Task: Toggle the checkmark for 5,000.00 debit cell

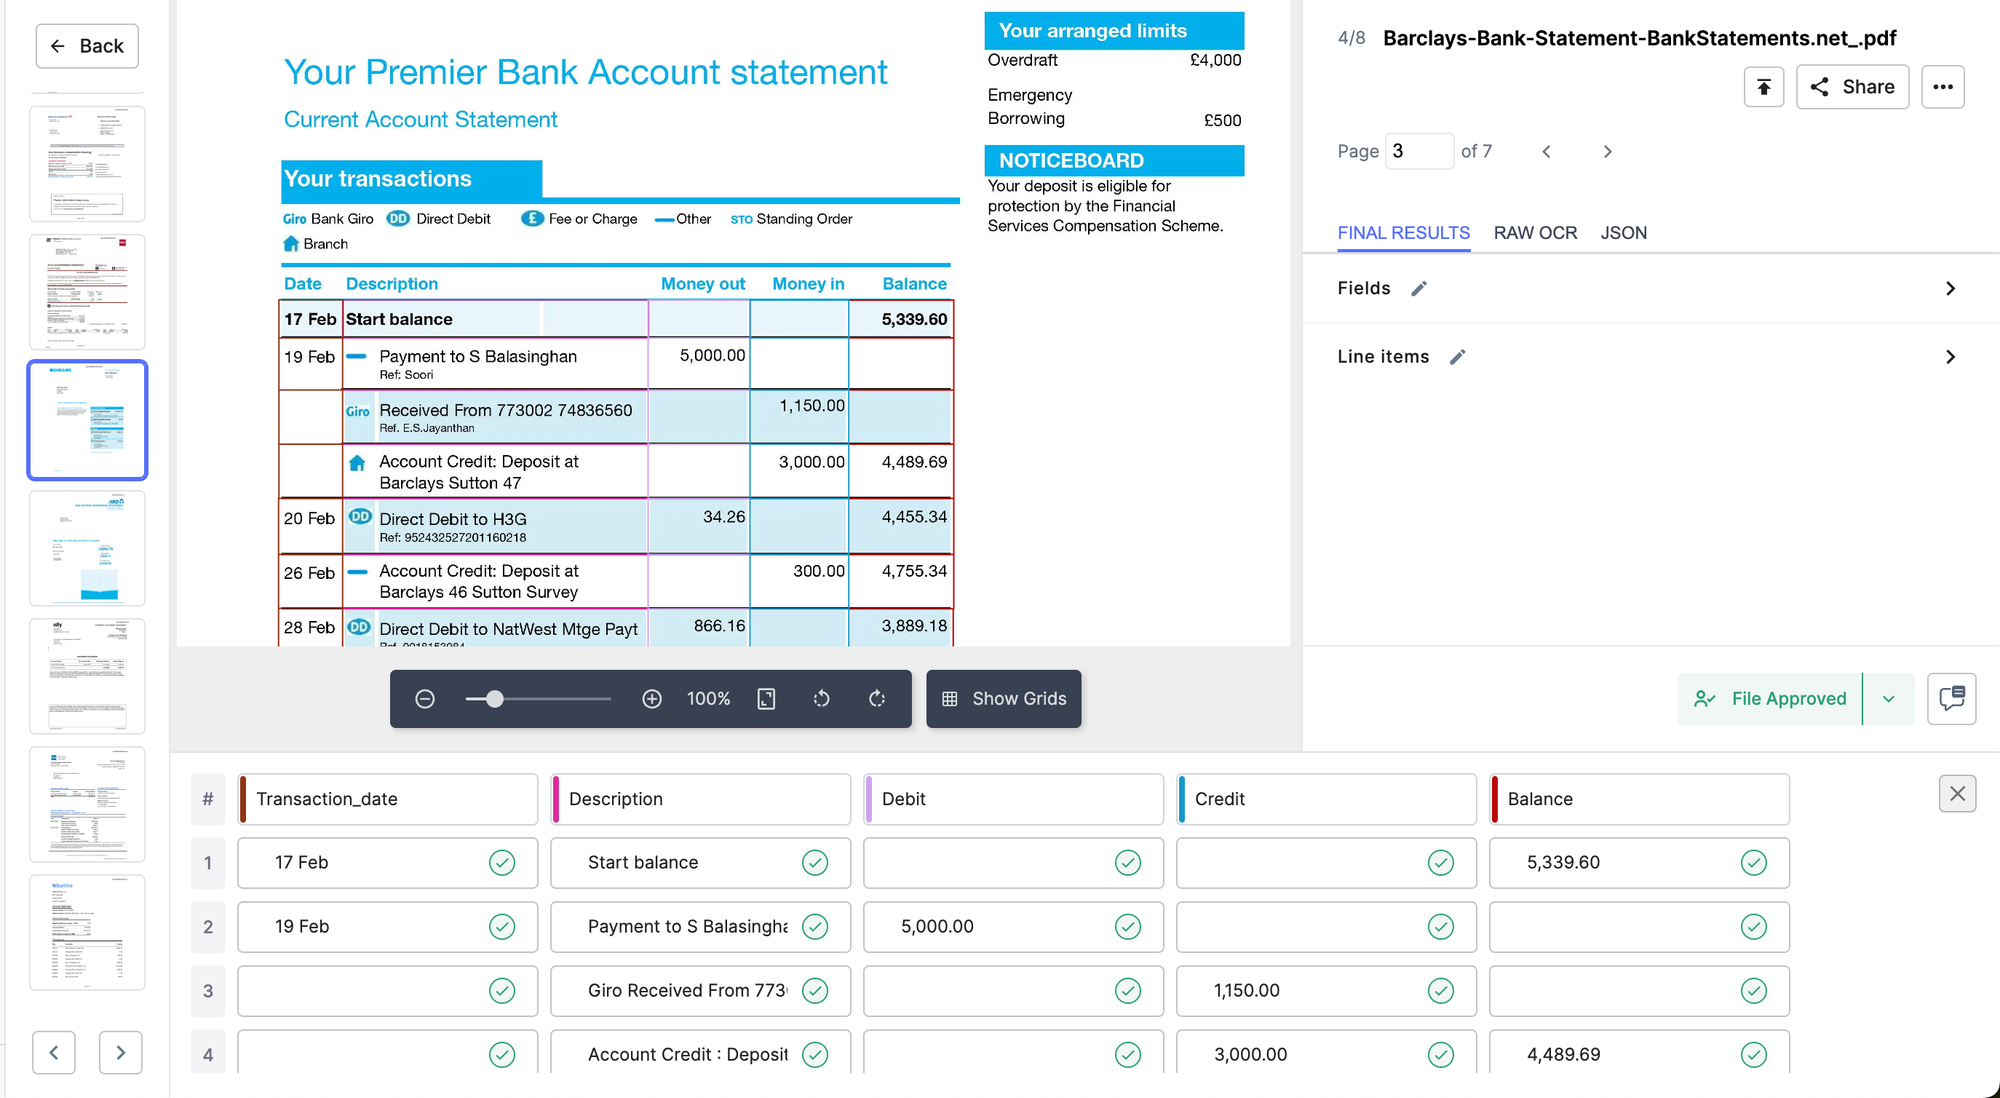Action: tap(1128, 927)
